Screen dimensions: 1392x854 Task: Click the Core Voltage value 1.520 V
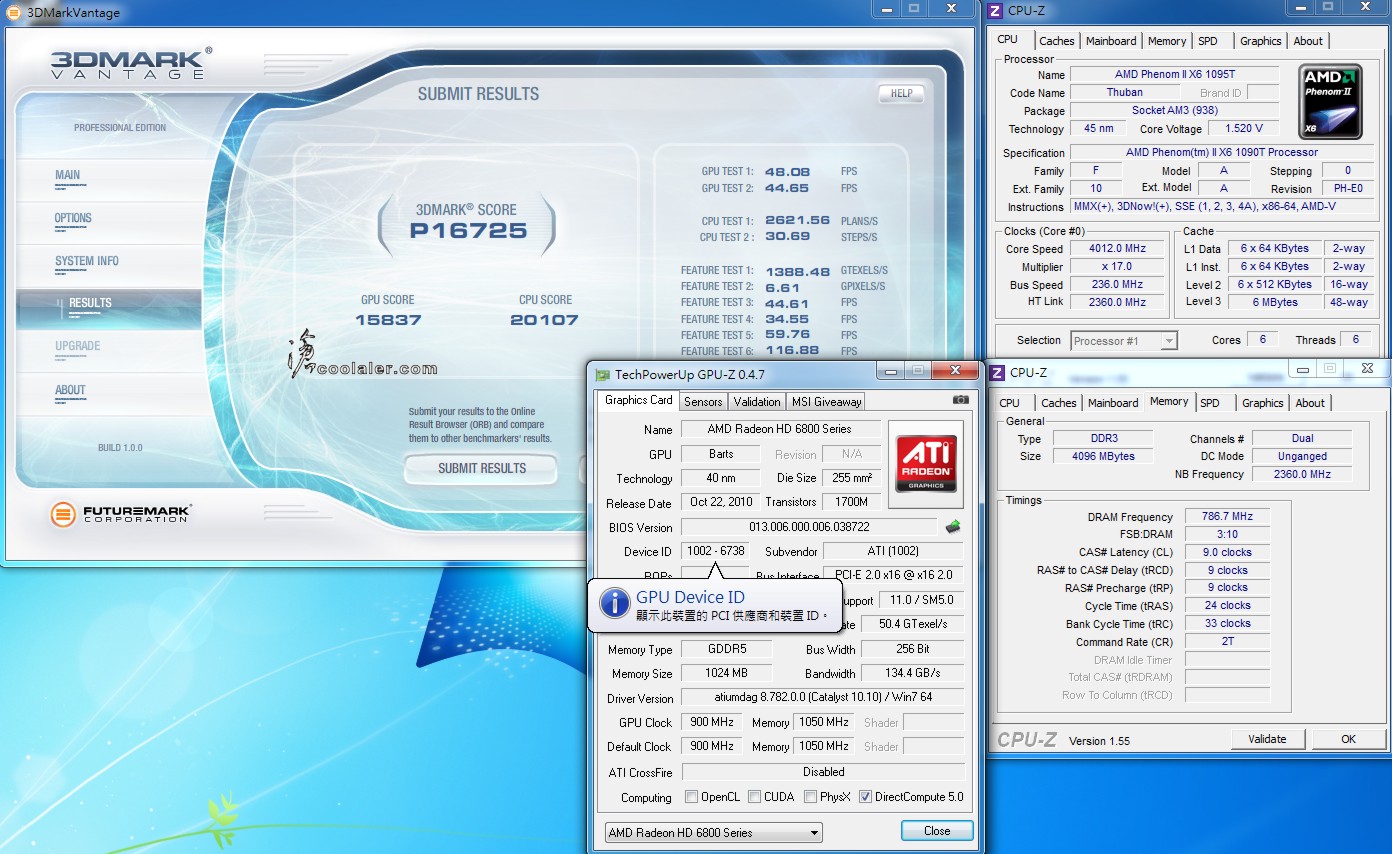pyautogui.click(x=1243, y=128)
